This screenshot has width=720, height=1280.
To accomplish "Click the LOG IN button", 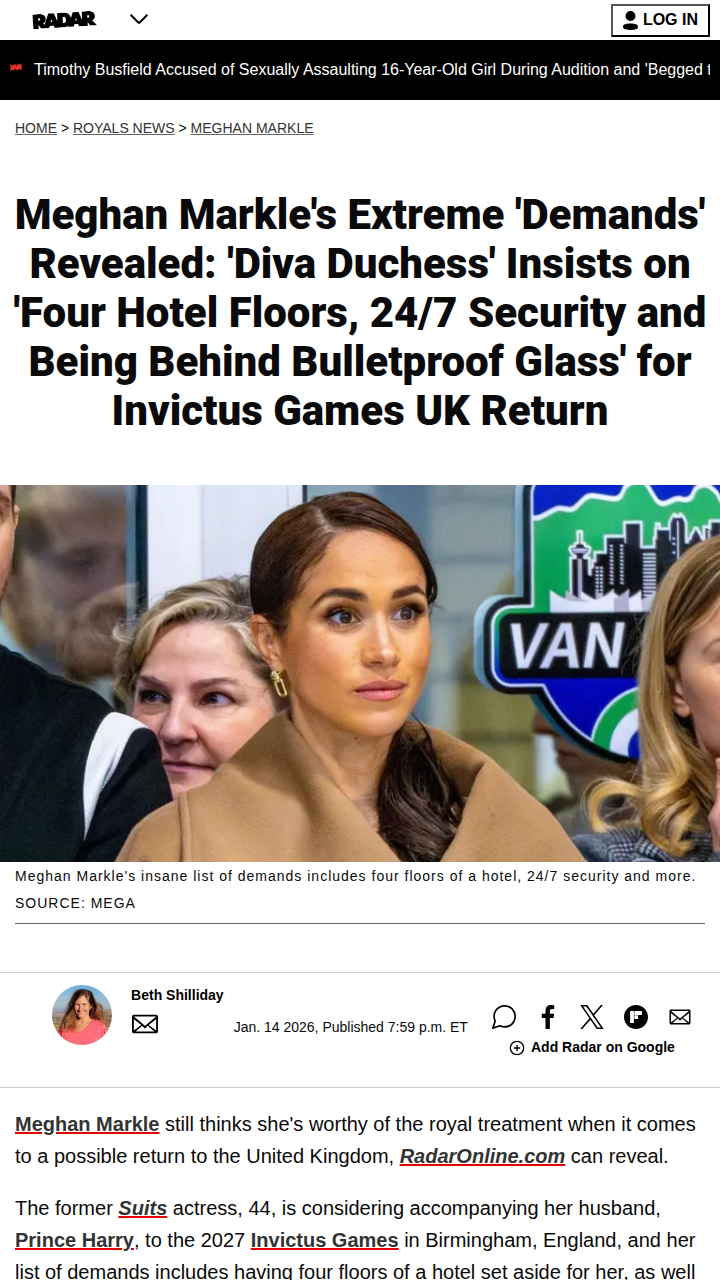I will tap(660, 20).
